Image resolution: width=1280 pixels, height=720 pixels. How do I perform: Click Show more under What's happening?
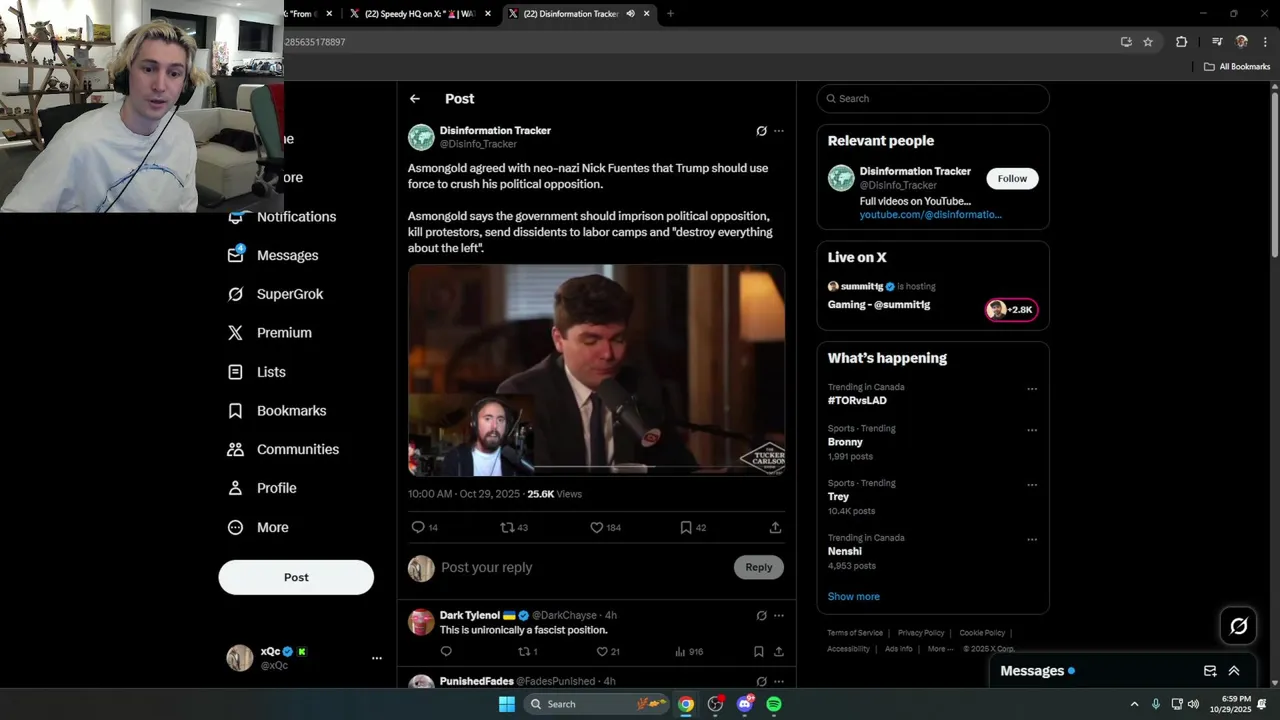pyautogui.click(x=853, y=597)
